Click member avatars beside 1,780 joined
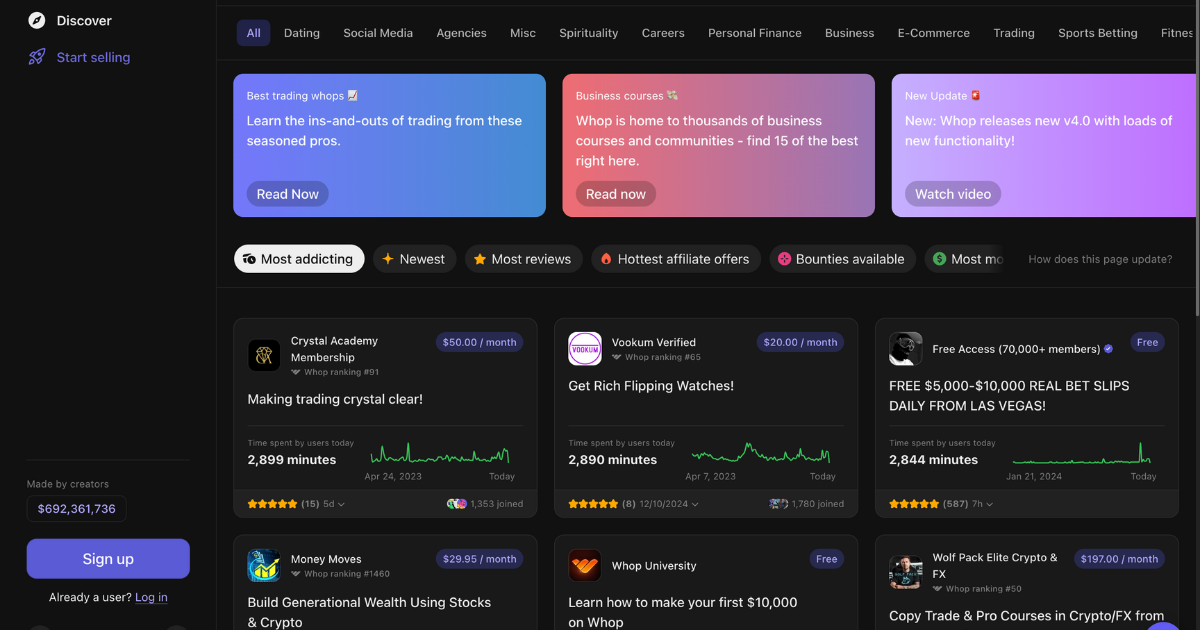The image size is (1200, 630). pyautogui.click(x=779, y=504)
